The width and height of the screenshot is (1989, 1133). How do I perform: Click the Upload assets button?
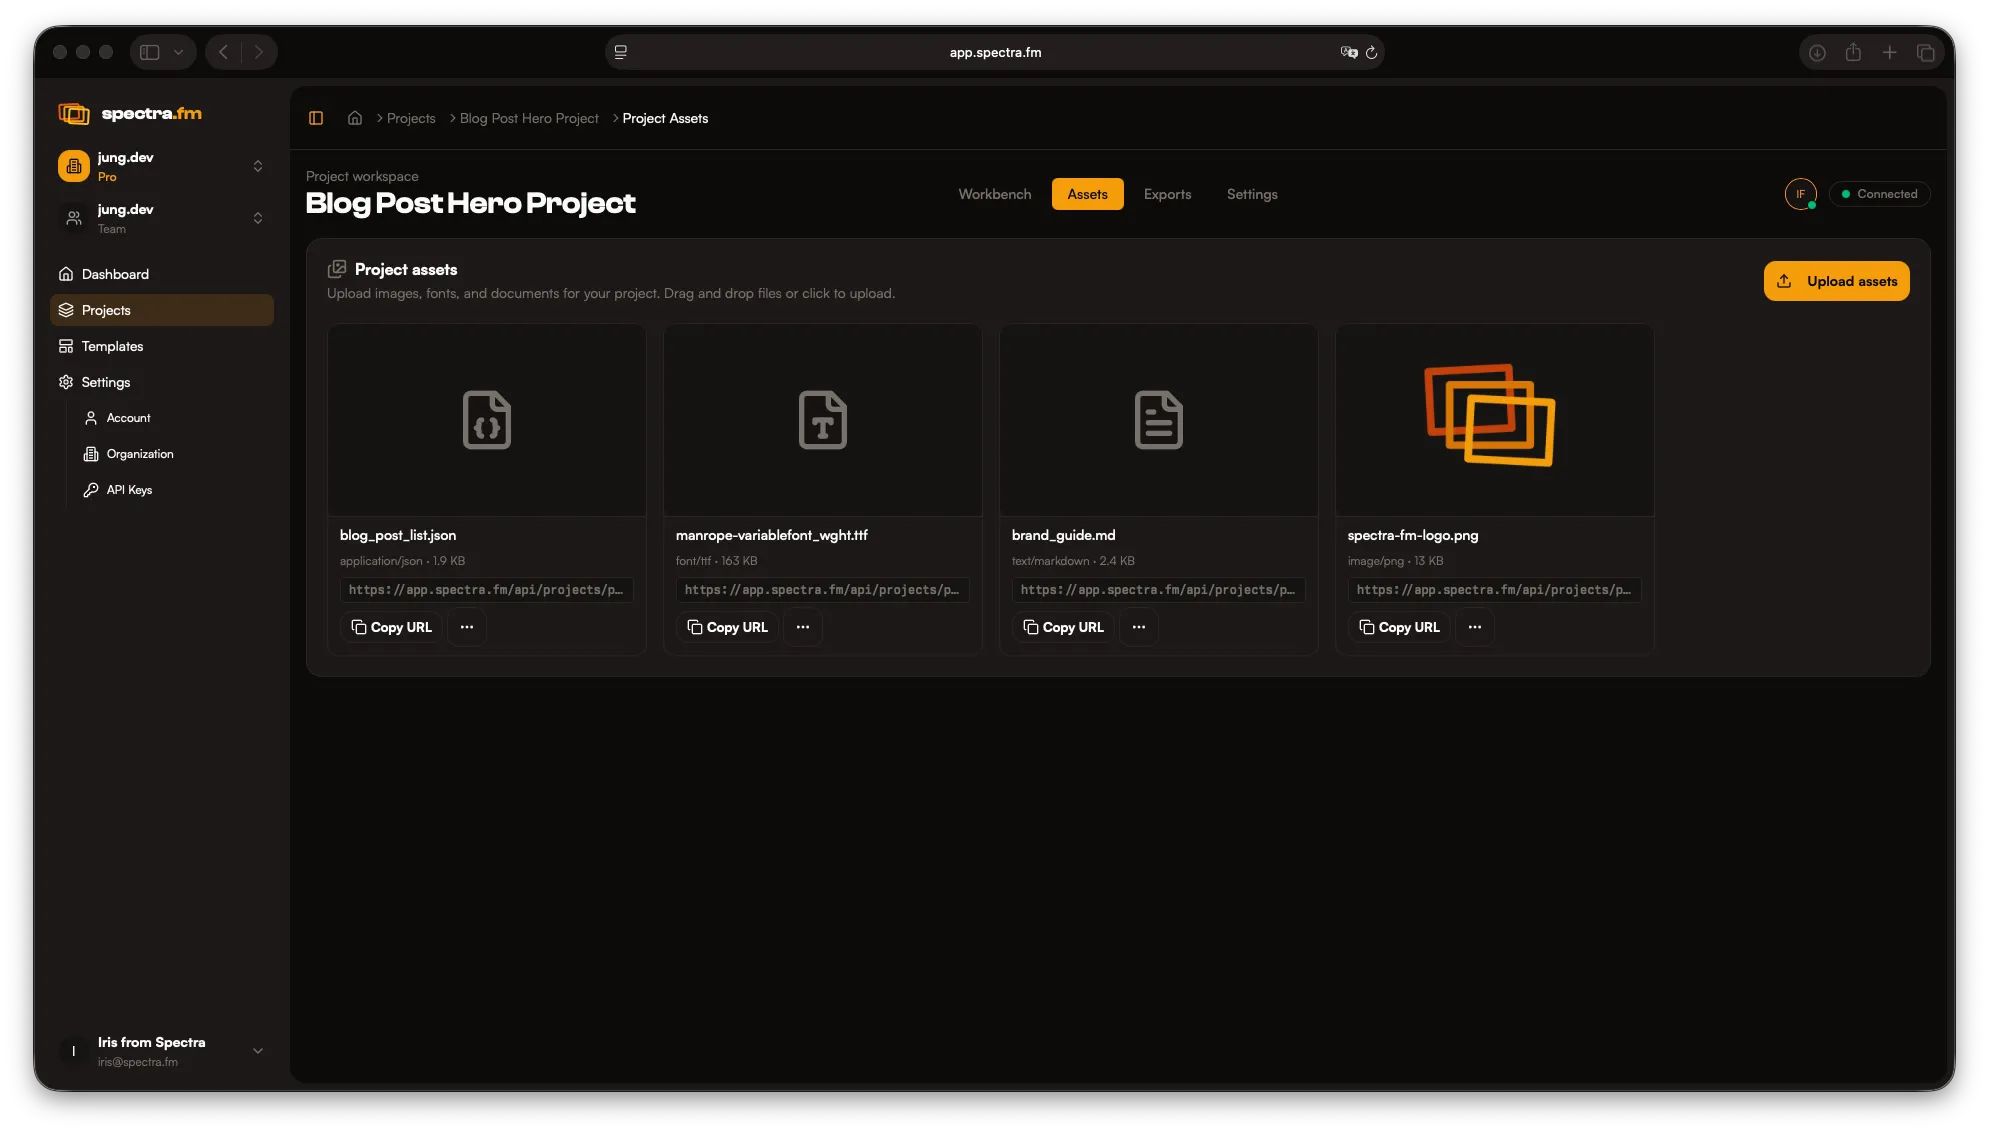click(1835, 281)
